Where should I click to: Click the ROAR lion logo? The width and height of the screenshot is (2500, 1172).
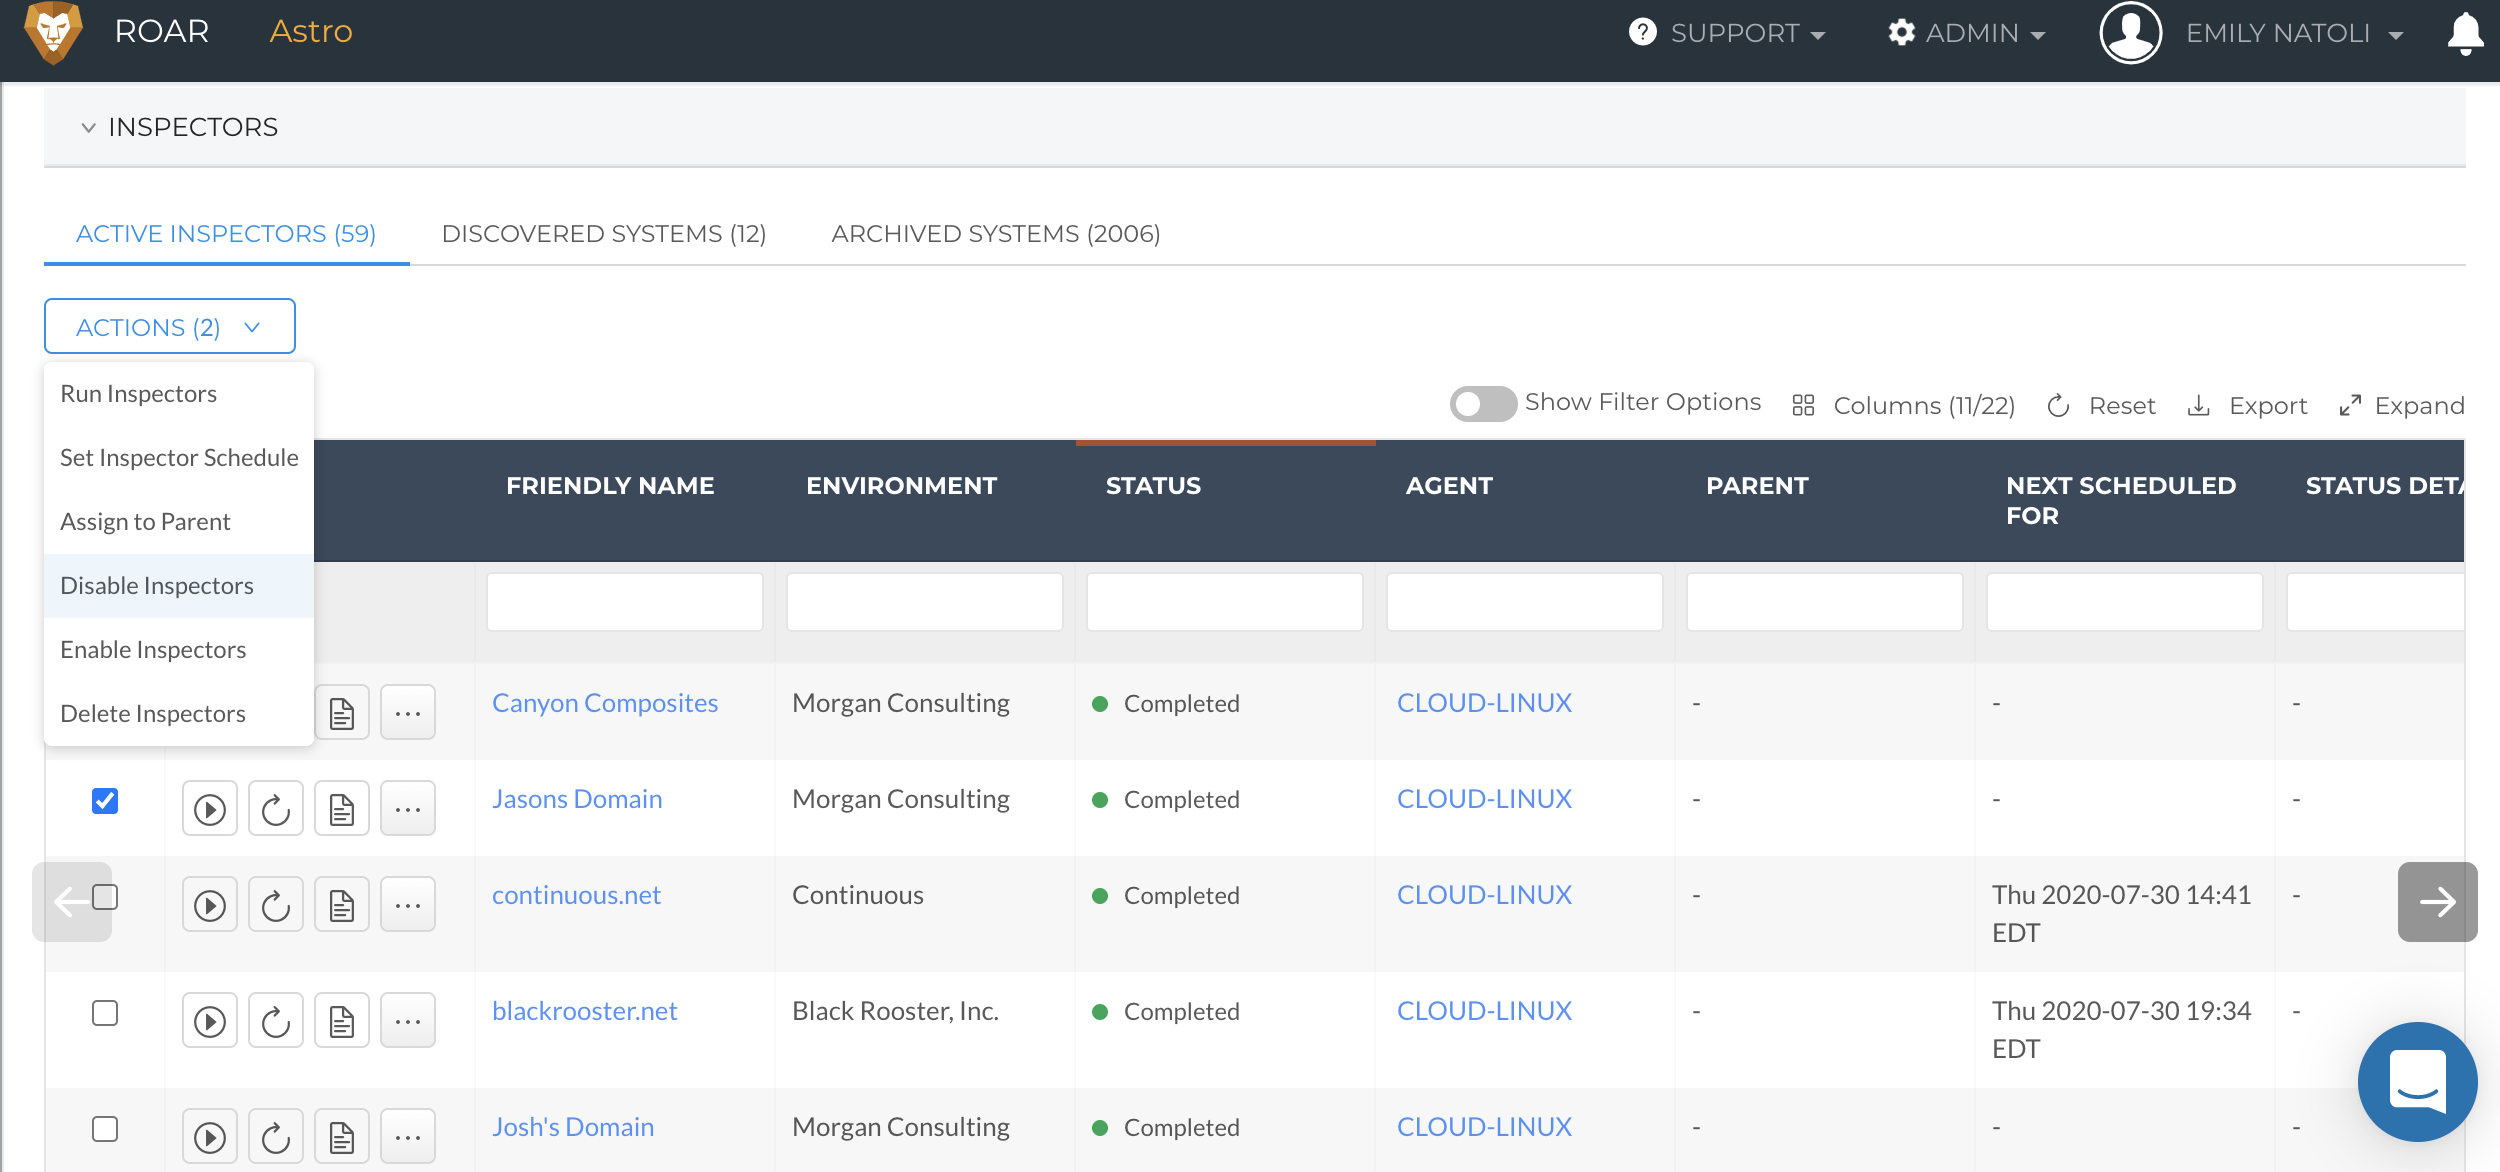pos(53,32)
